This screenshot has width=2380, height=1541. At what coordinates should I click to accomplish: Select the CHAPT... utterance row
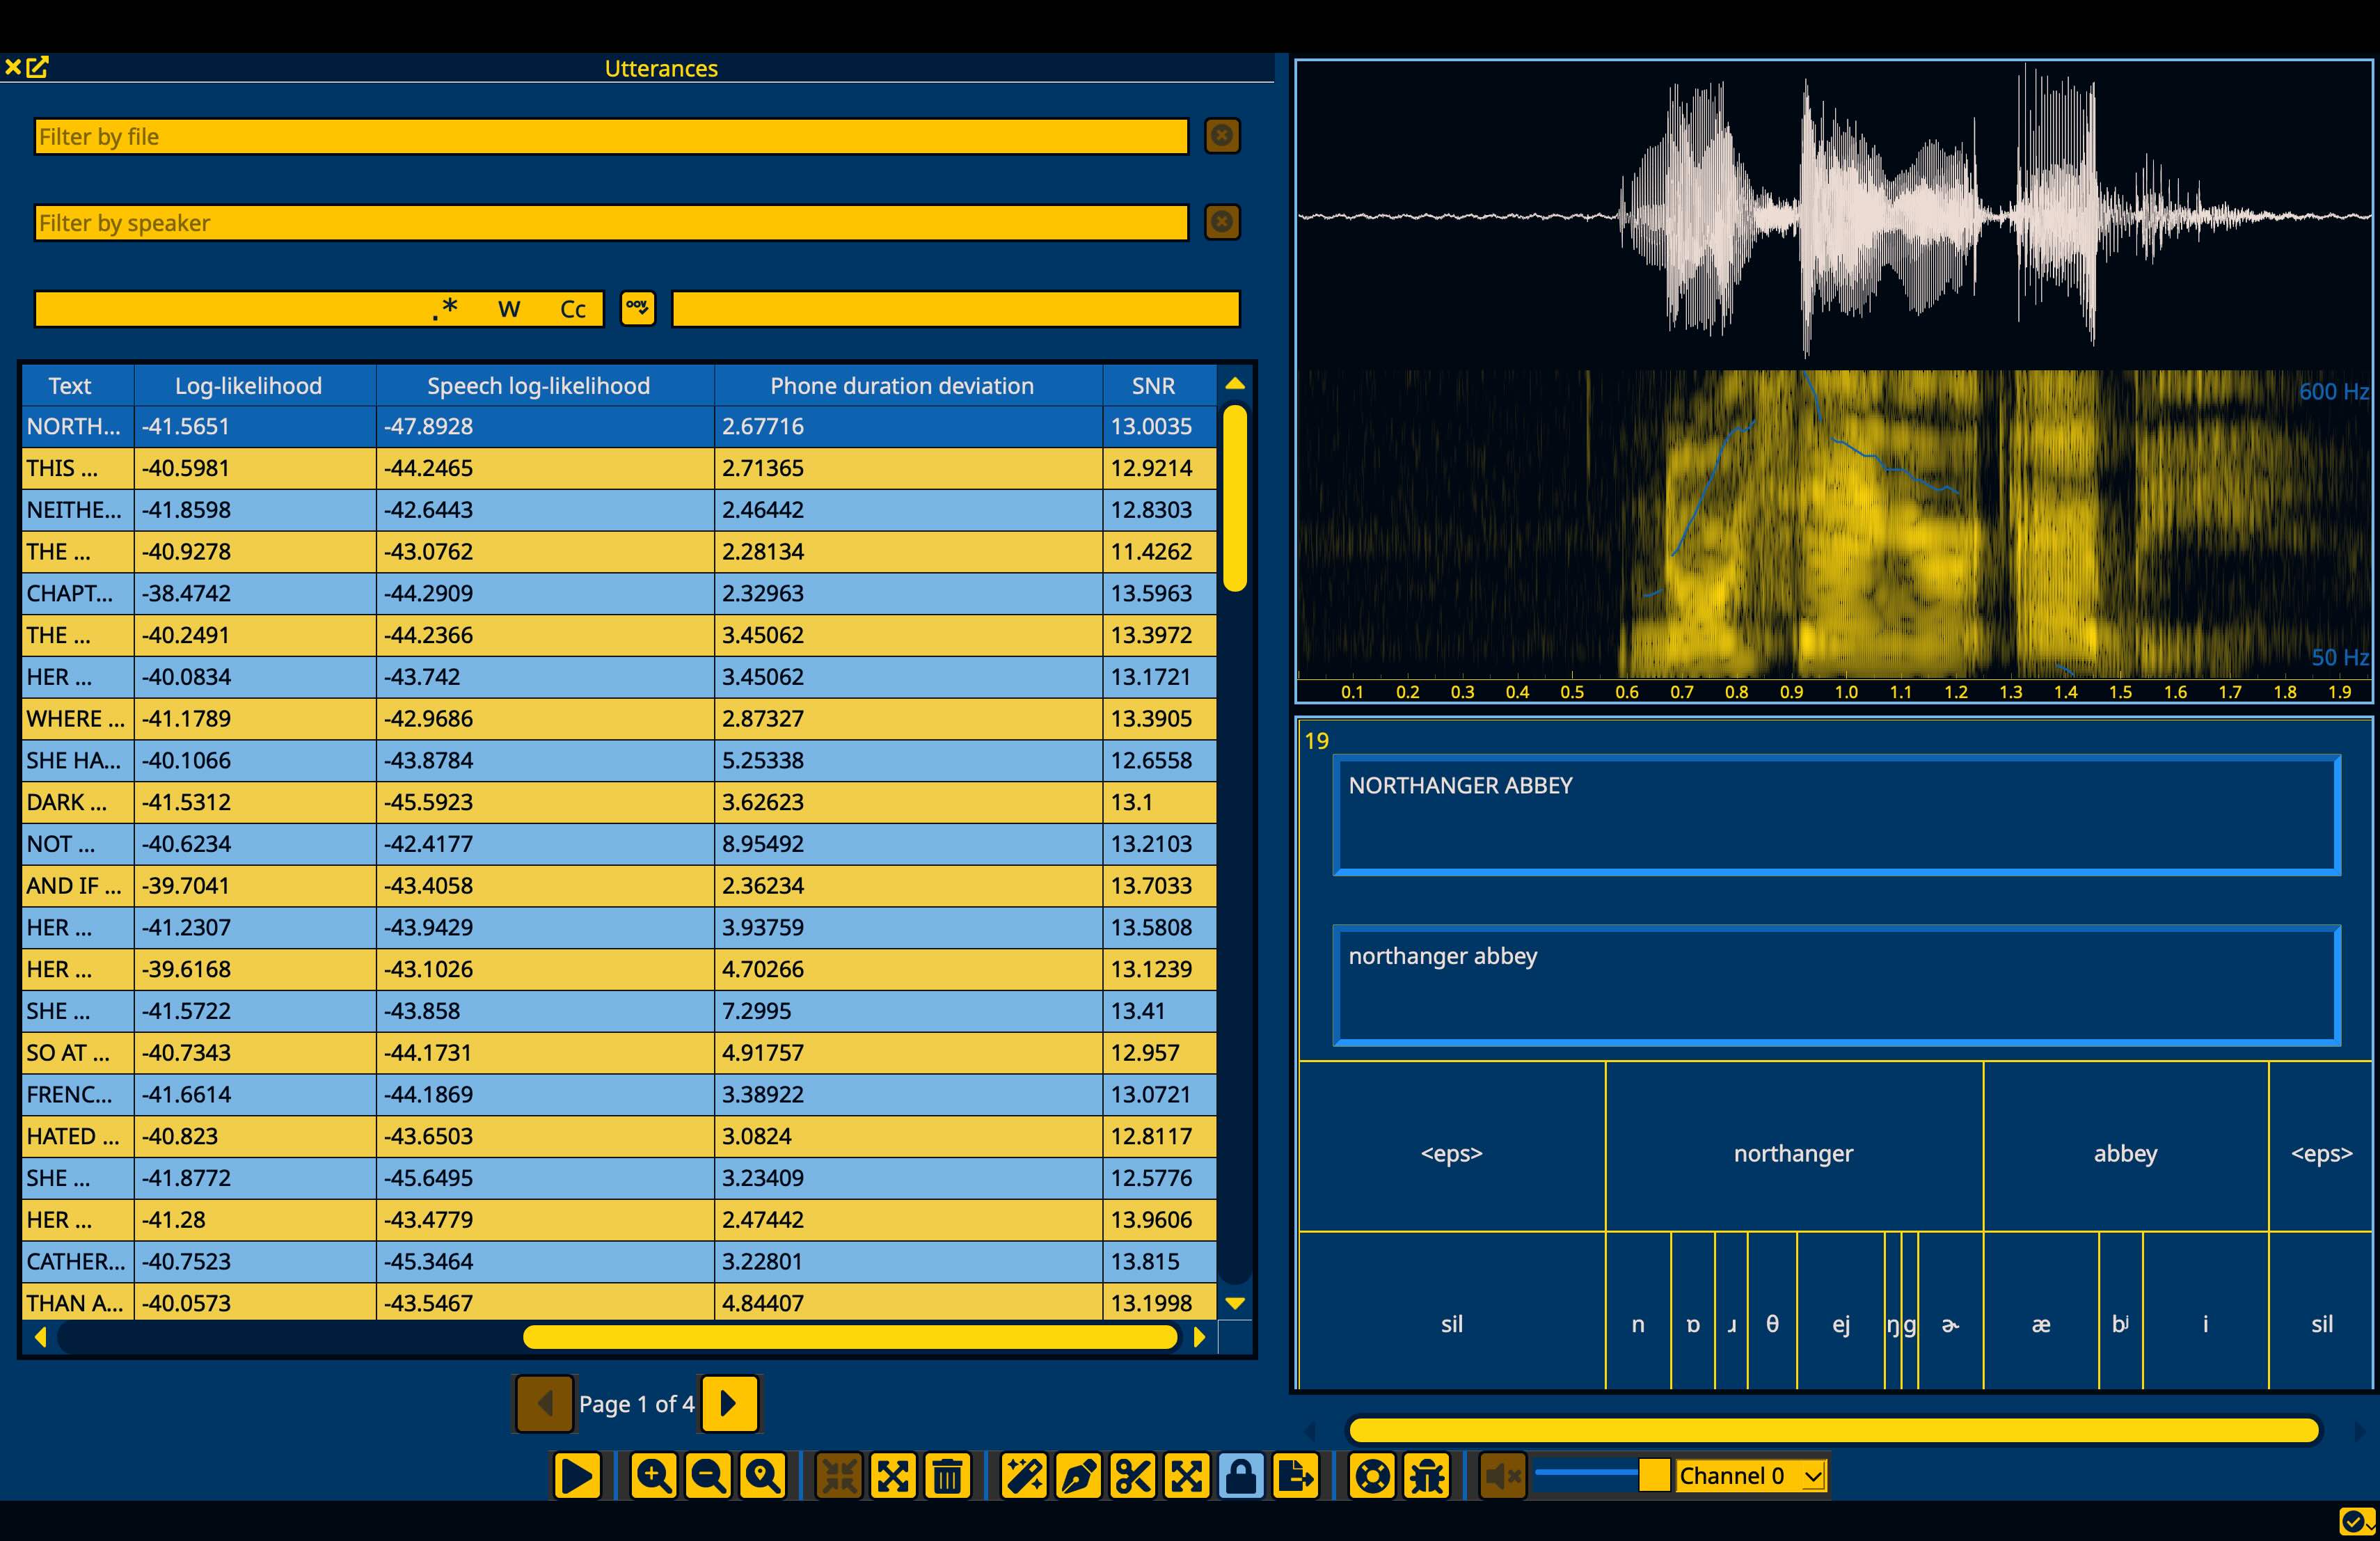619,593
